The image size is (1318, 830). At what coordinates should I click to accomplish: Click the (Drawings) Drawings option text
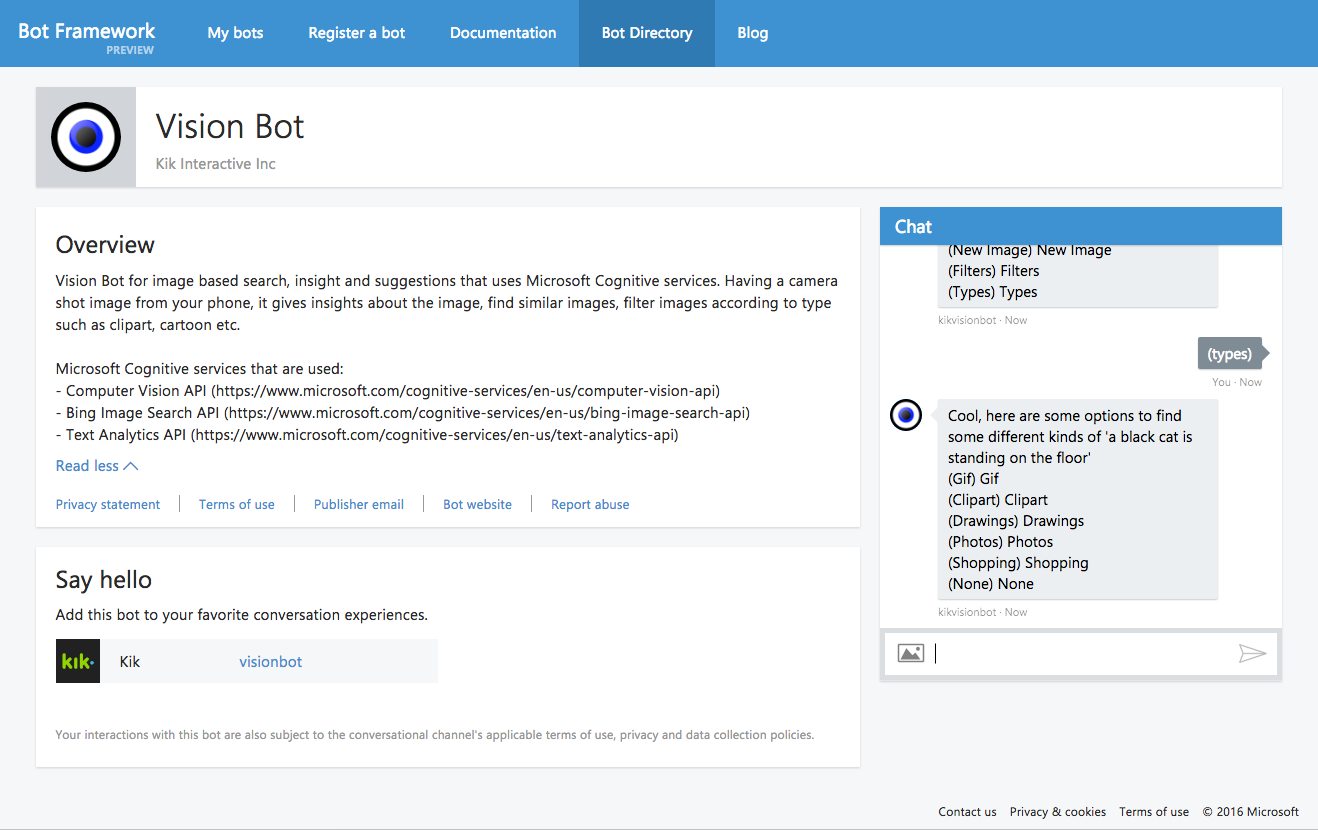[x=1016, y=521]
